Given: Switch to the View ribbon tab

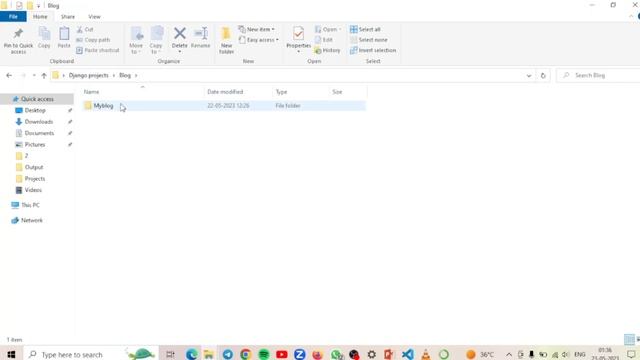Looking at the screenshot, I should tap(94, 17).
